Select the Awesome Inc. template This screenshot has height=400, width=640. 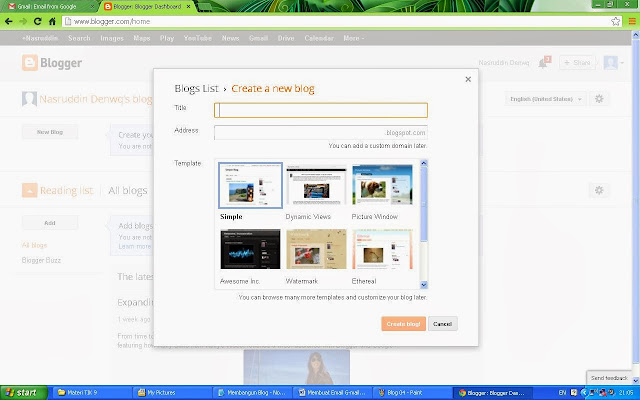(x=250, y=249)
